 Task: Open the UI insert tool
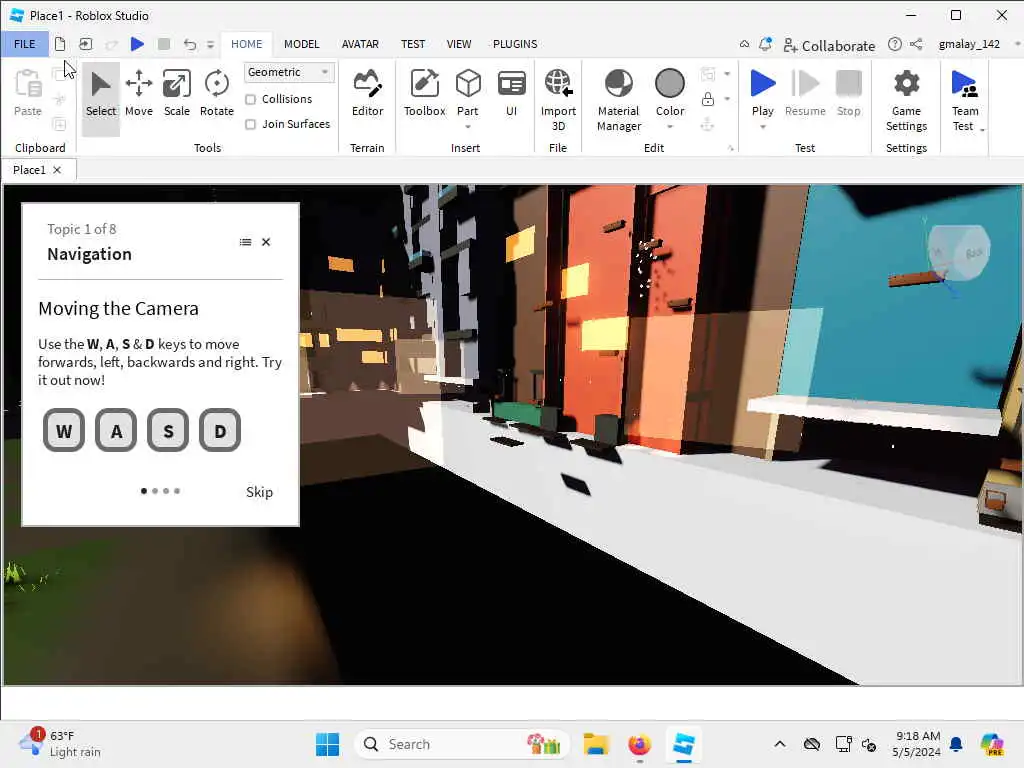pos(511,94)
